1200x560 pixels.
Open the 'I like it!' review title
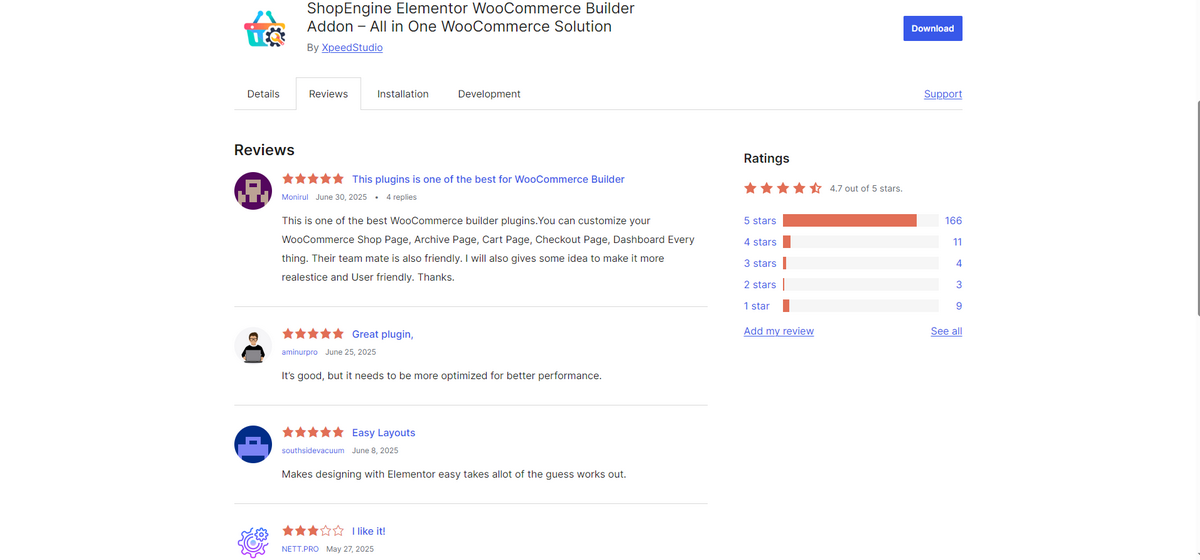point(368,531)
